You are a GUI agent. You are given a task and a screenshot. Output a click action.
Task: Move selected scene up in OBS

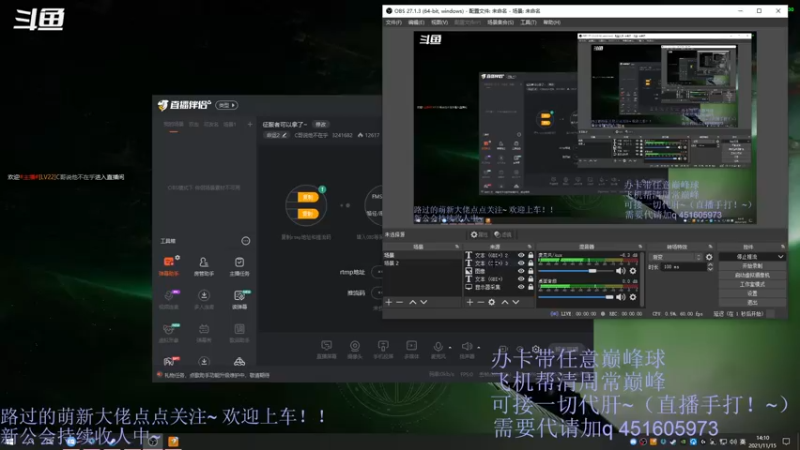(413, 303)
